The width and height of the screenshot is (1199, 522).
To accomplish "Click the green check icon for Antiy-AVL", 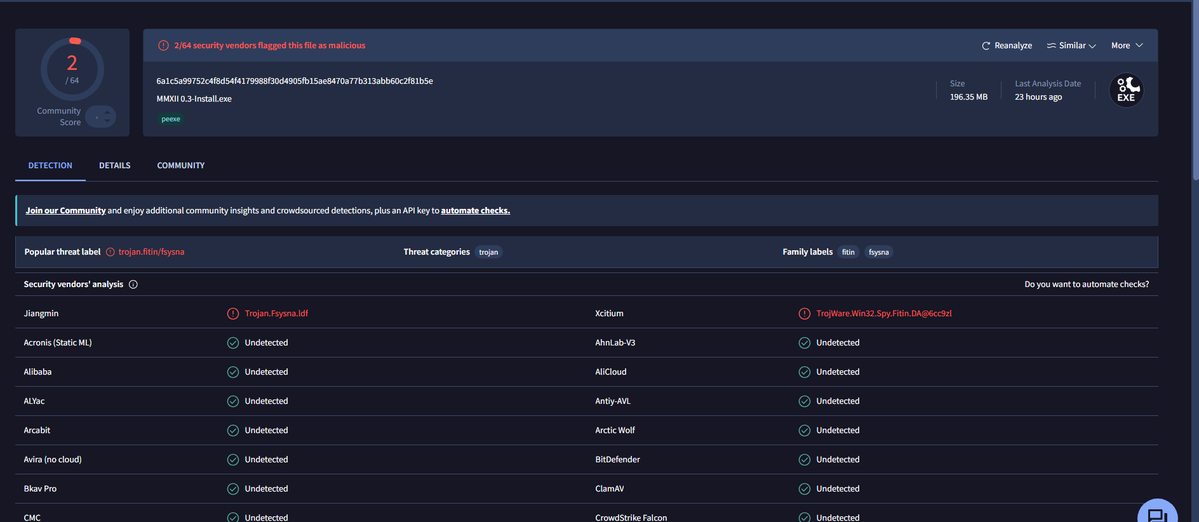I will (x=804, y=400).
